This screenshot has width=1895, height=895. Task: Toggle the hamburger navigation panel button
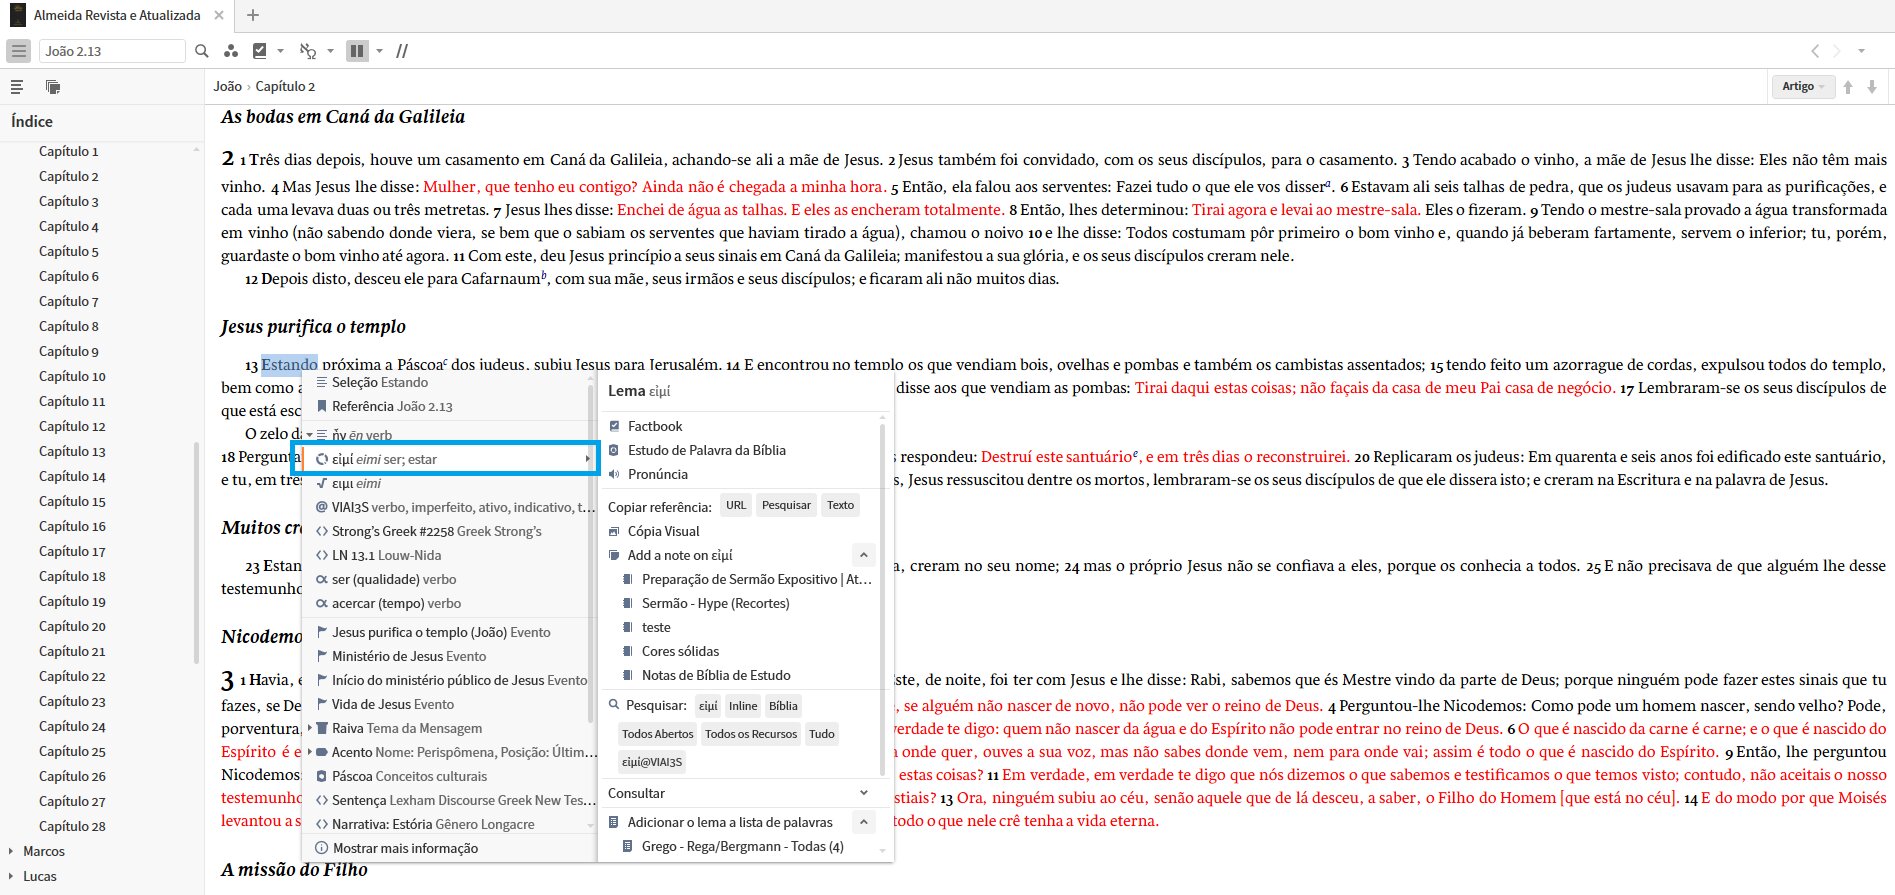19,51
